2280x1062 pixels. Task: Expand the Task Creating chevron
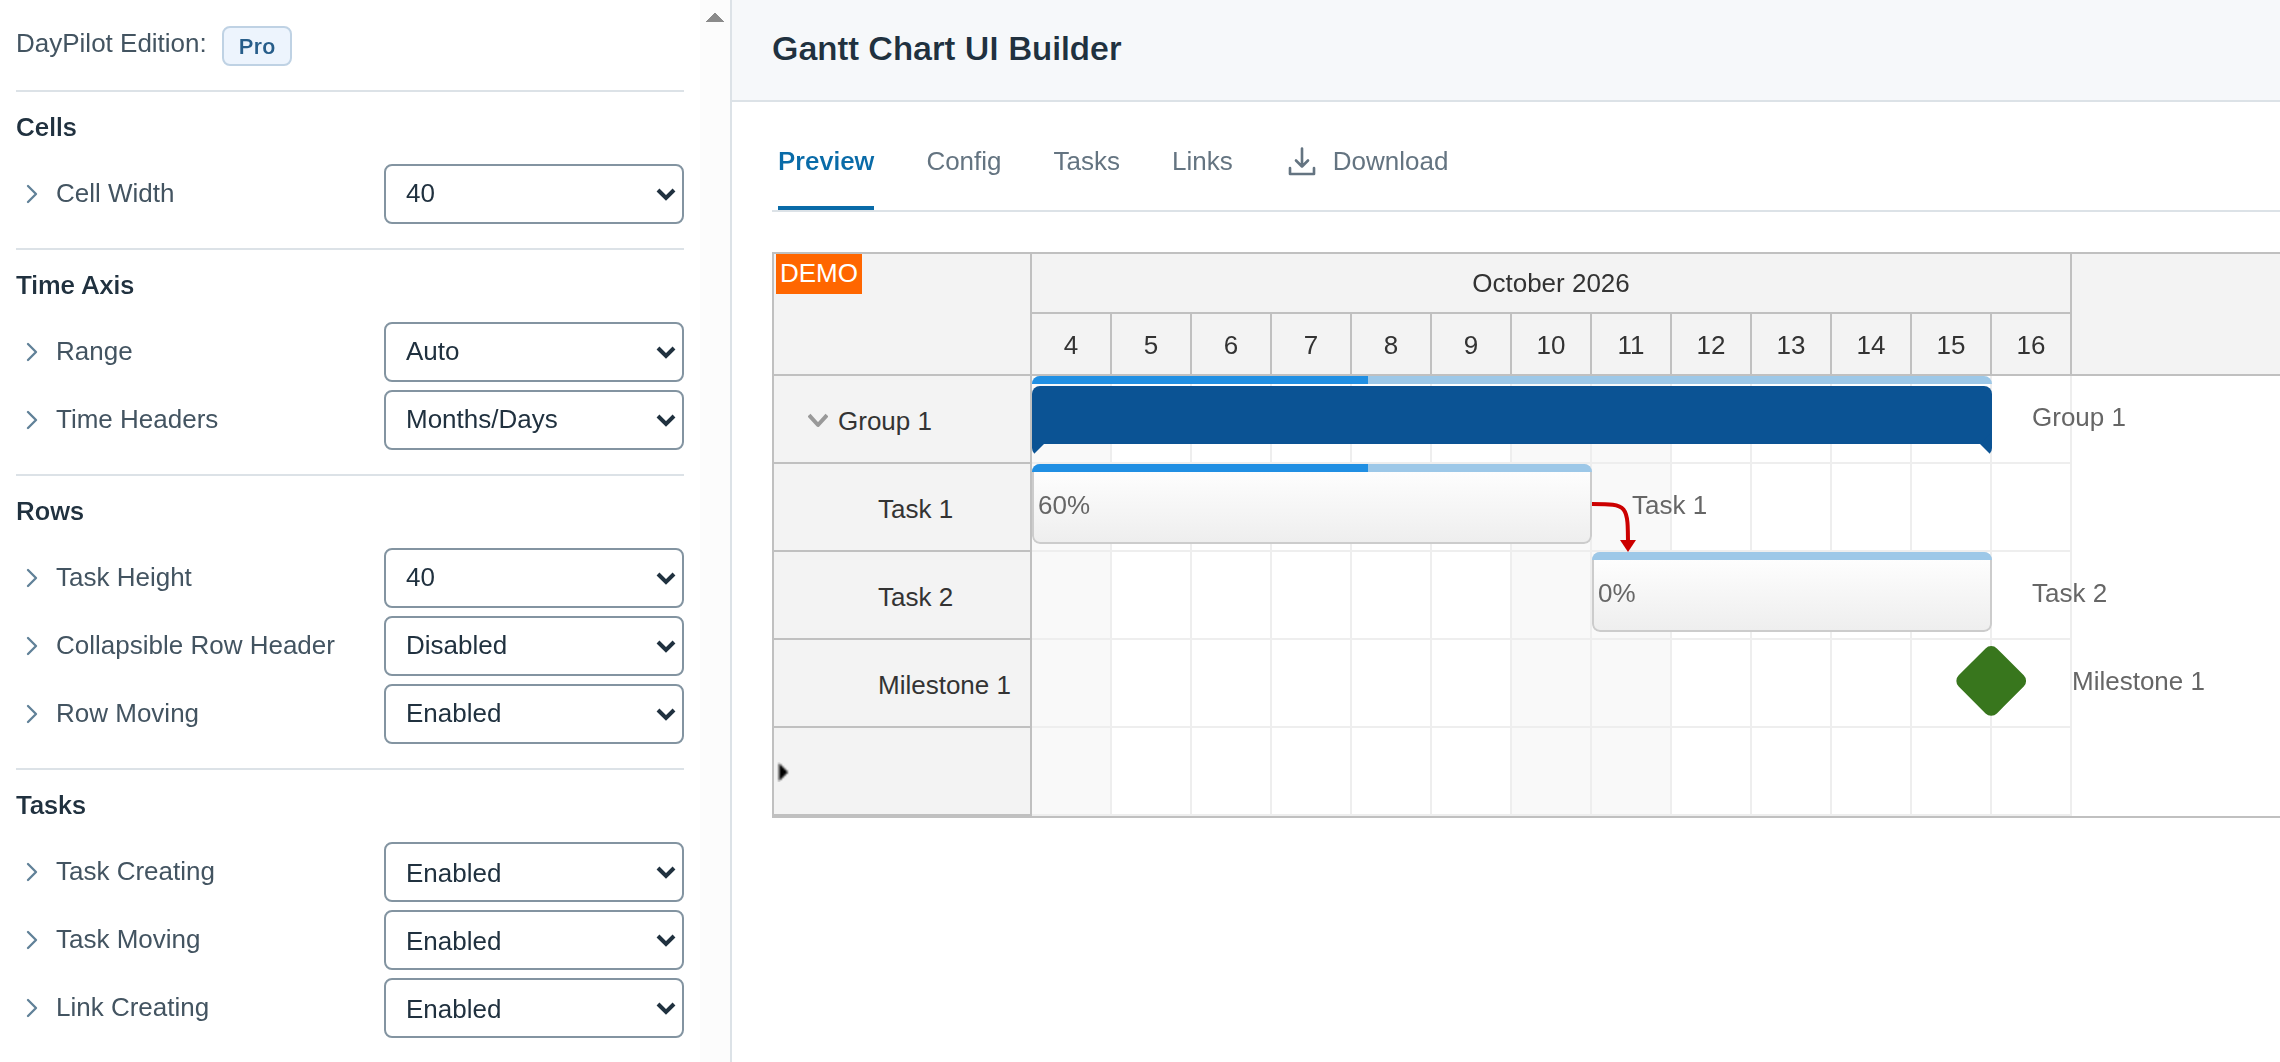point(32,872)
